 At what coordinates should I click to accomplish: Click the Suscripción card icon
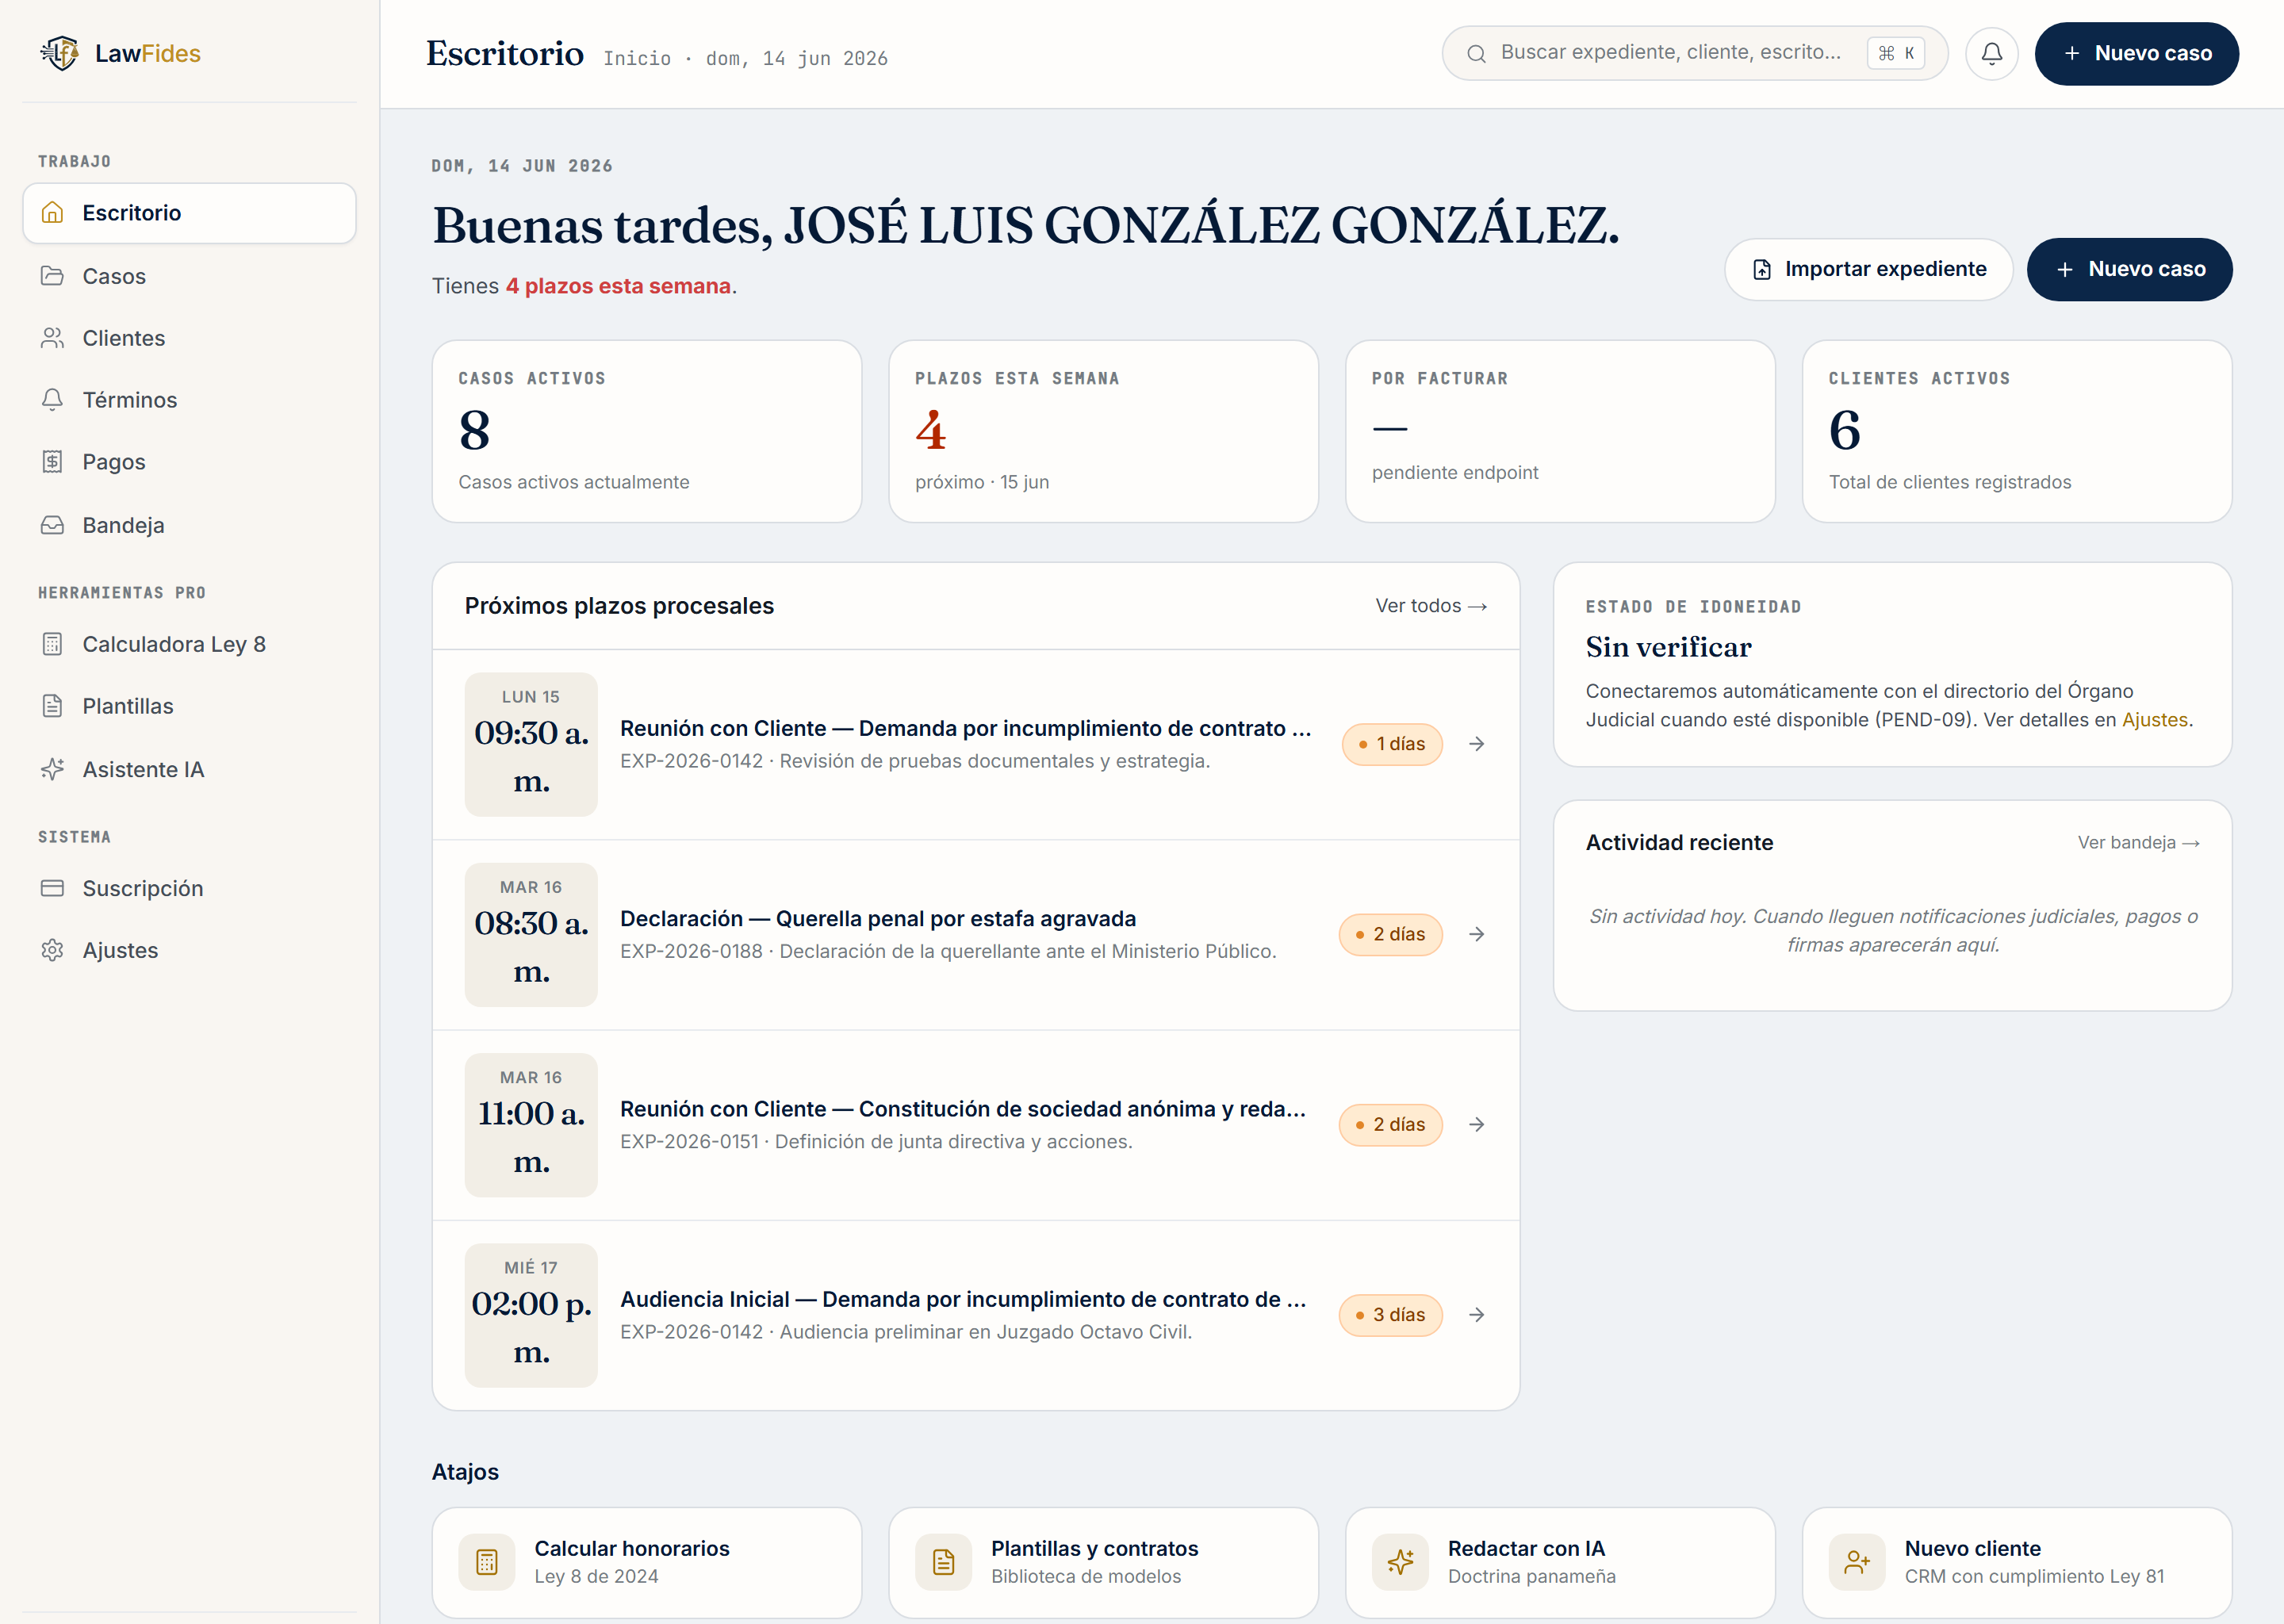pyautogui.click(x=53, y=888)
